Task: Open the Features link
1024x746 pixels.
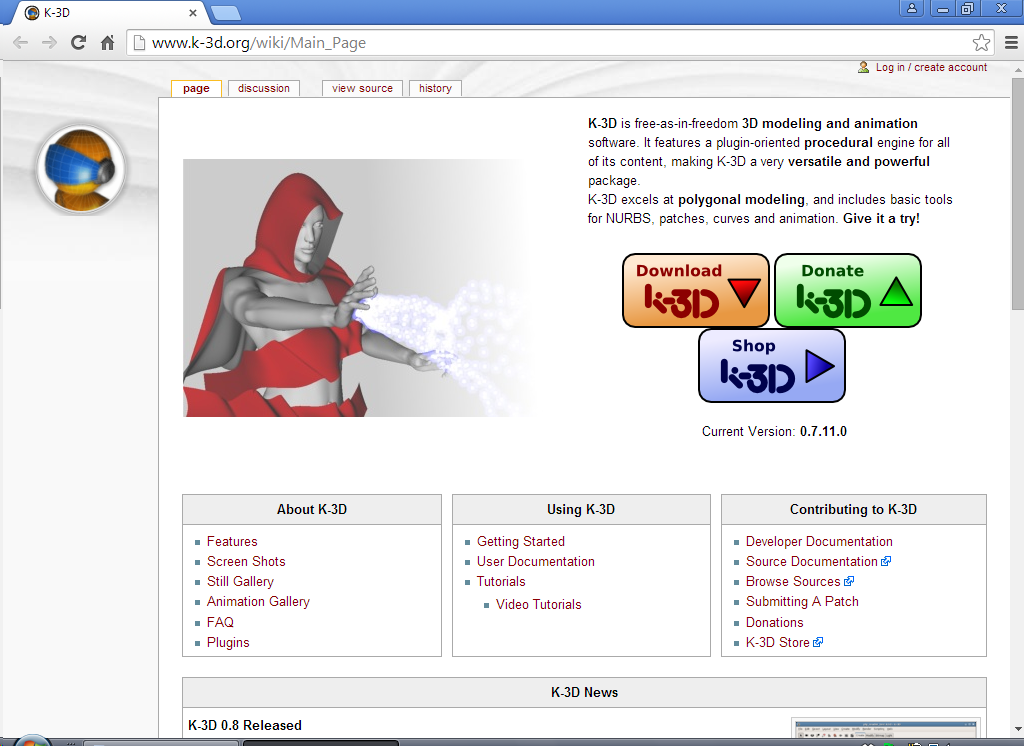Action: [232, 542]
